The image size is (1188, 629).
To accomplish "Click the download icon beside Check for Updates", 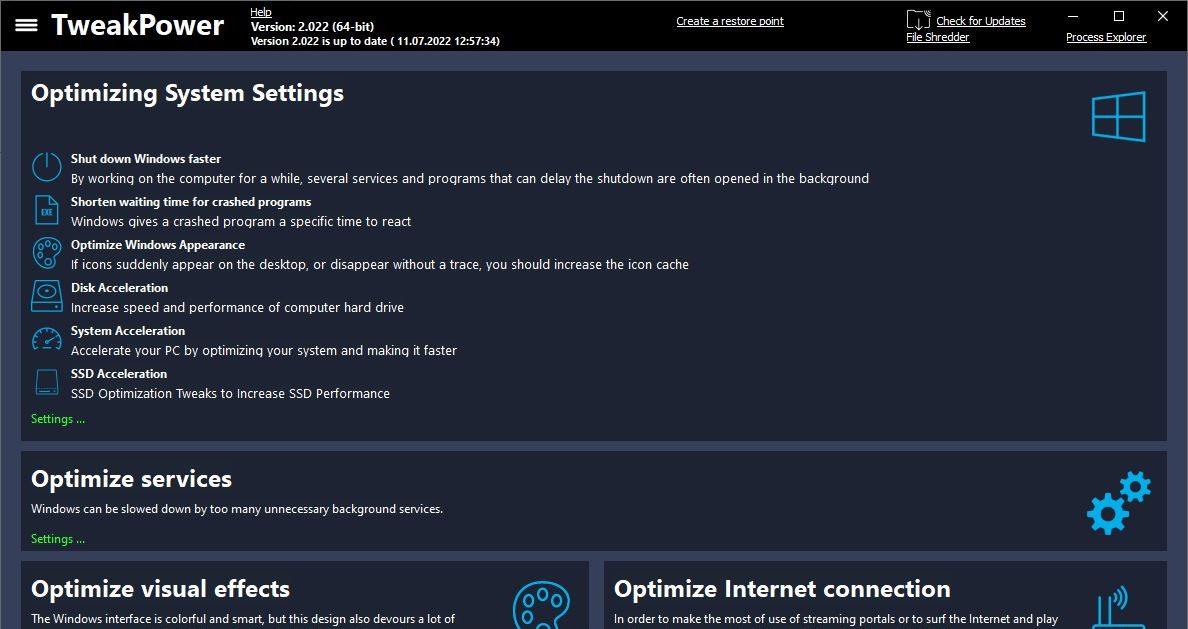I will [918, 20].
